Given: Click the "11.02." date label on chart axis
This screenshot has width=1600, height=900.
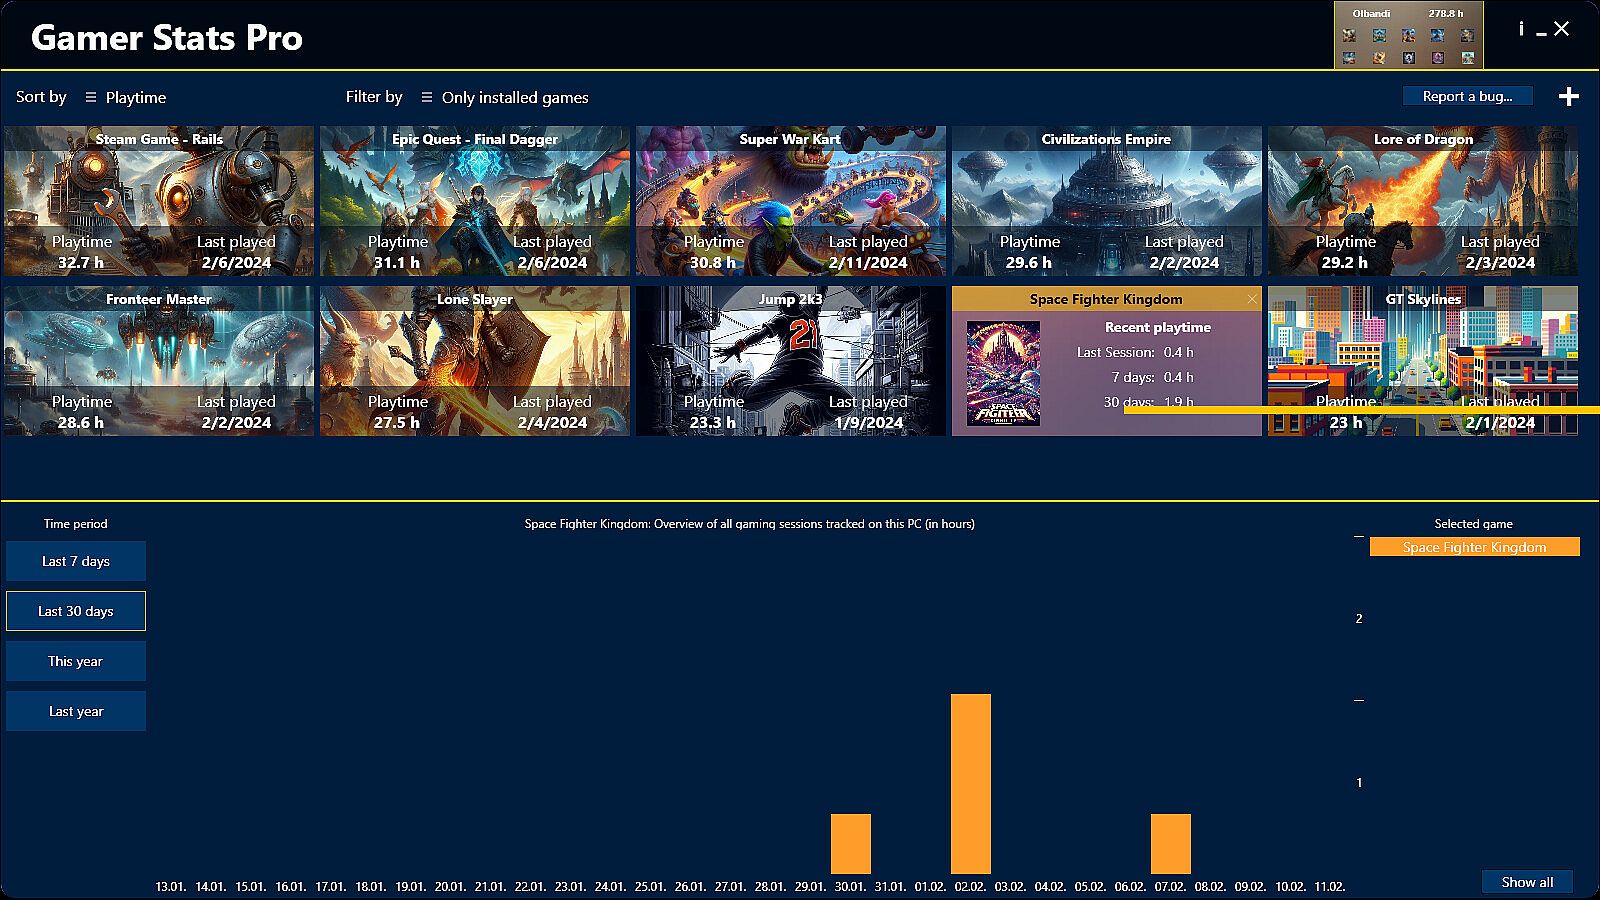Looking at the screenshot, I should [x=1330, y=887].
